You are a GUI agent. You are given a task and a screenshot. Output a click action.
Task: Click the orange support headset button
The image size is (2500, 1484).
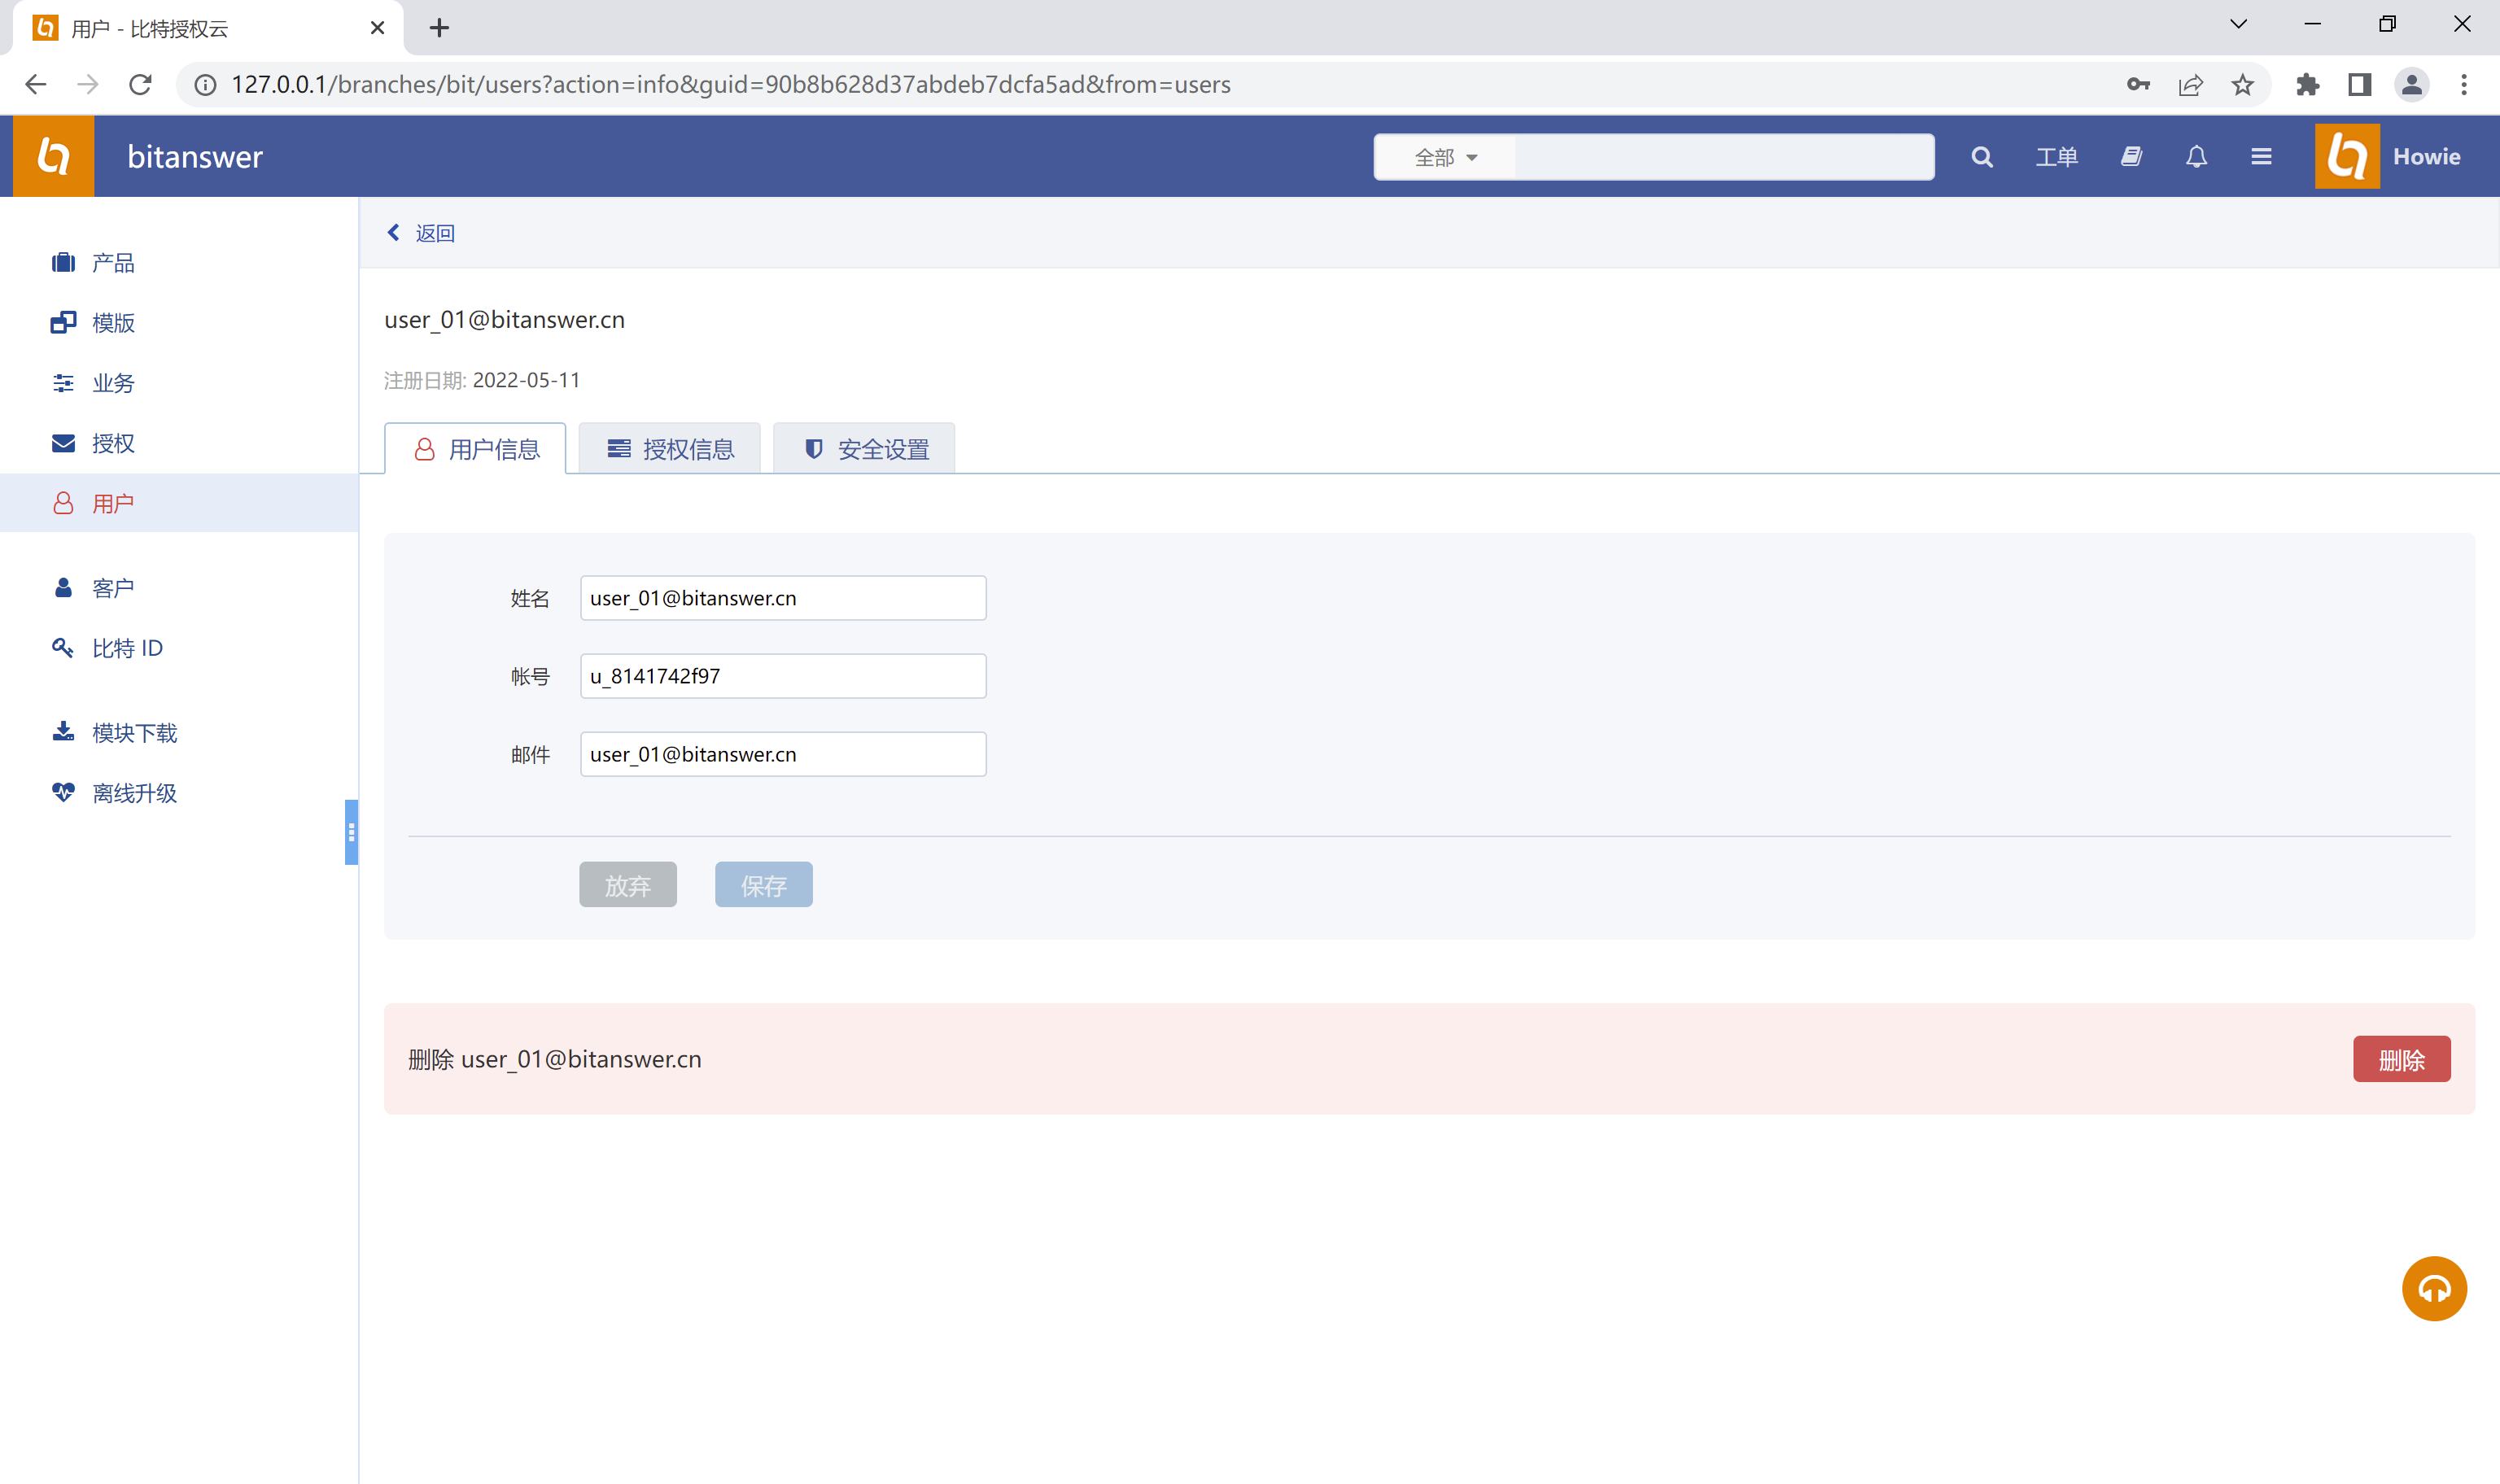(x=2433, y=1288)
